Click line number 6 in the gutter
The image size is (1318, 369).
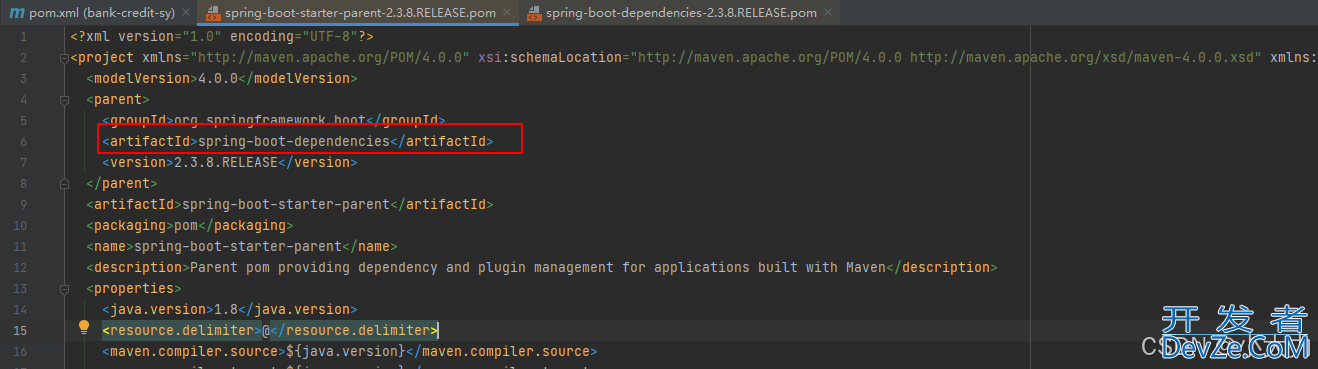pyautogui.click(x=24, y=141)
